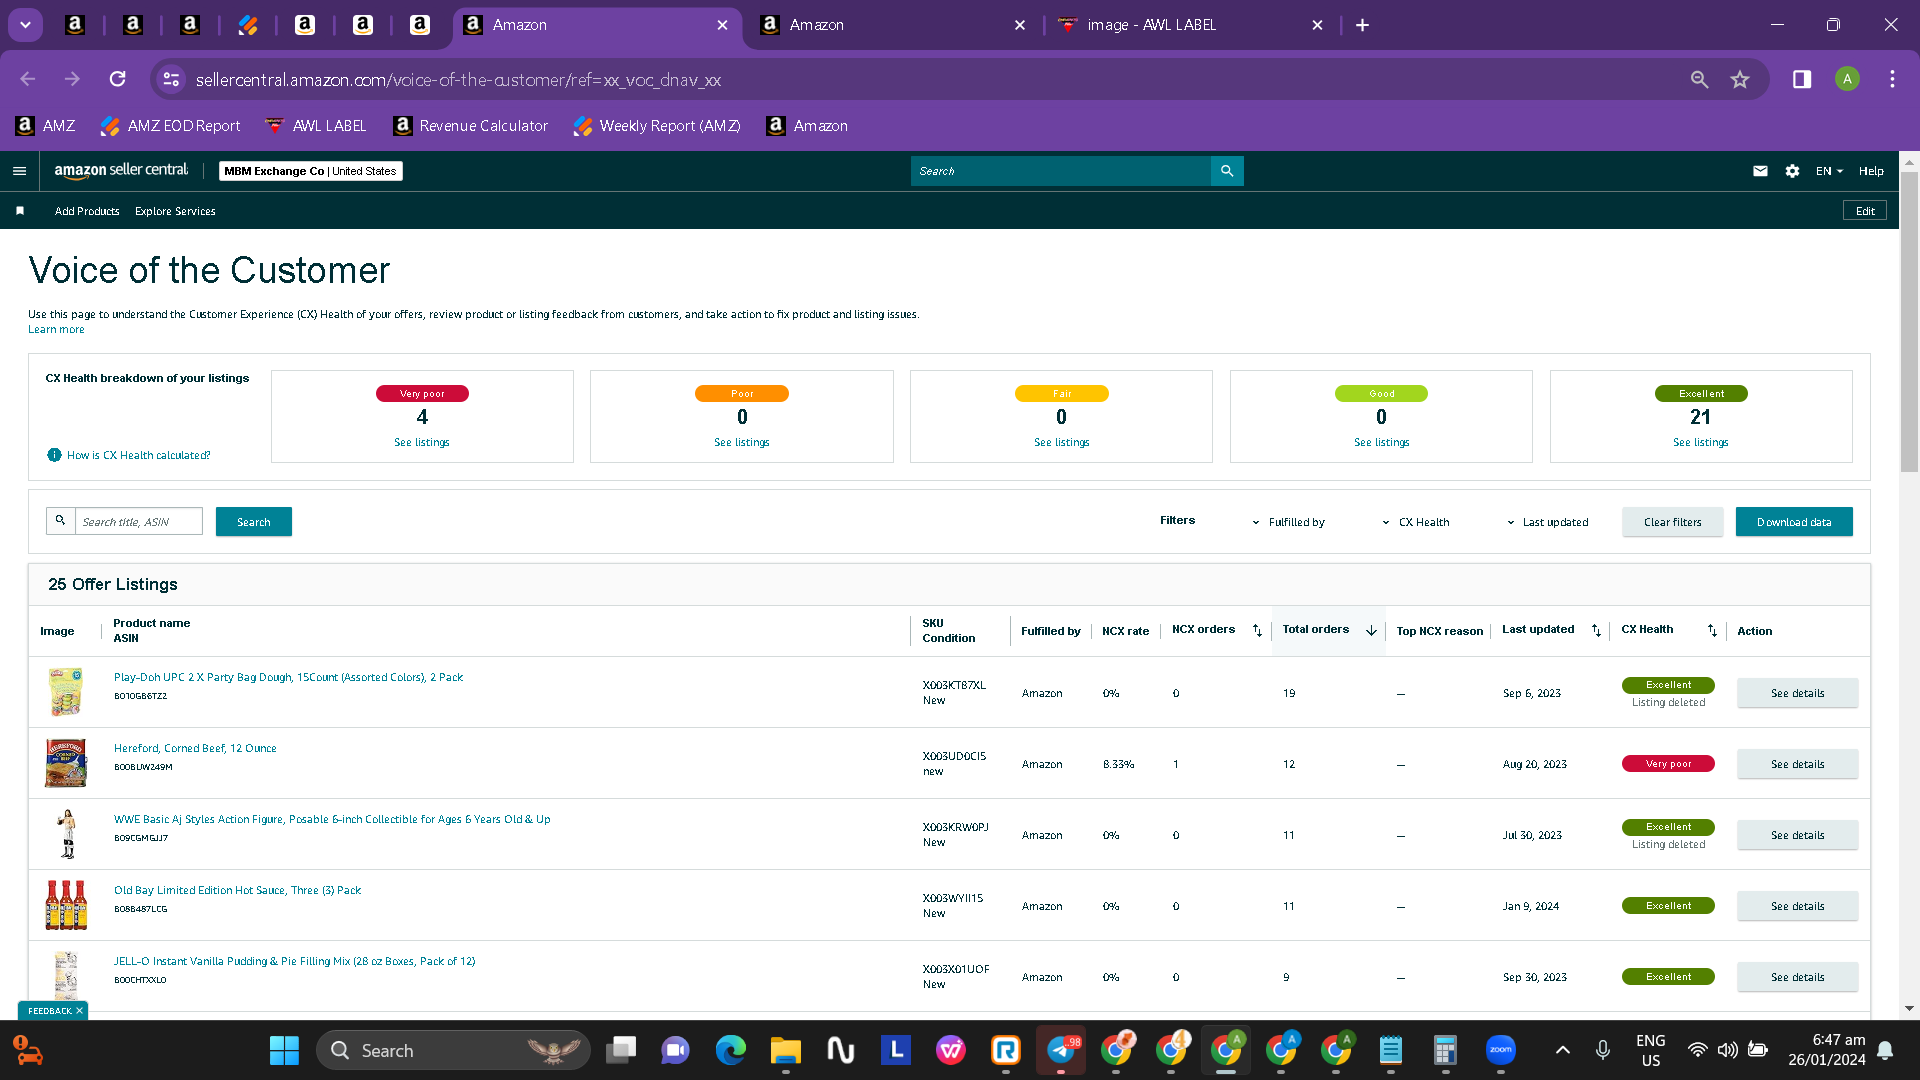Expand the Last updated filter dropdown

click(x=1548, y=522)
